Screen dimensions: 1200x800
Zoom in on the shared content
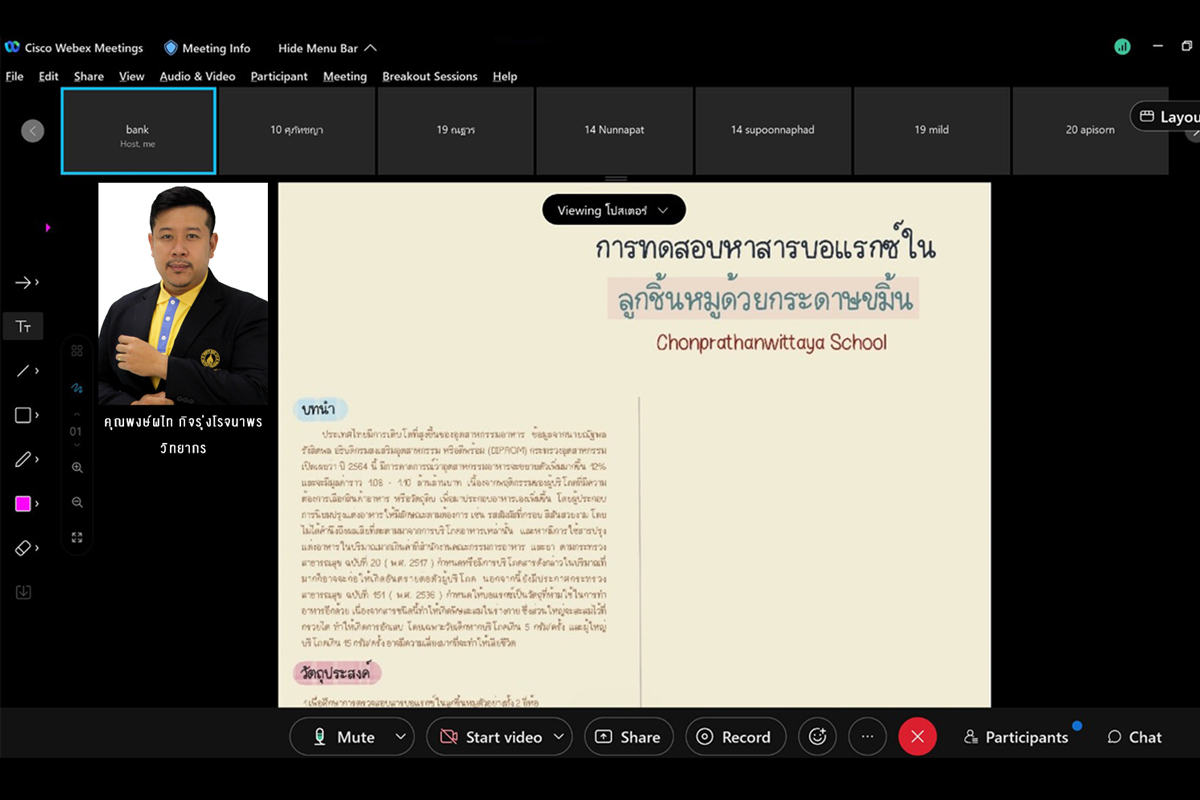[77, 467]
